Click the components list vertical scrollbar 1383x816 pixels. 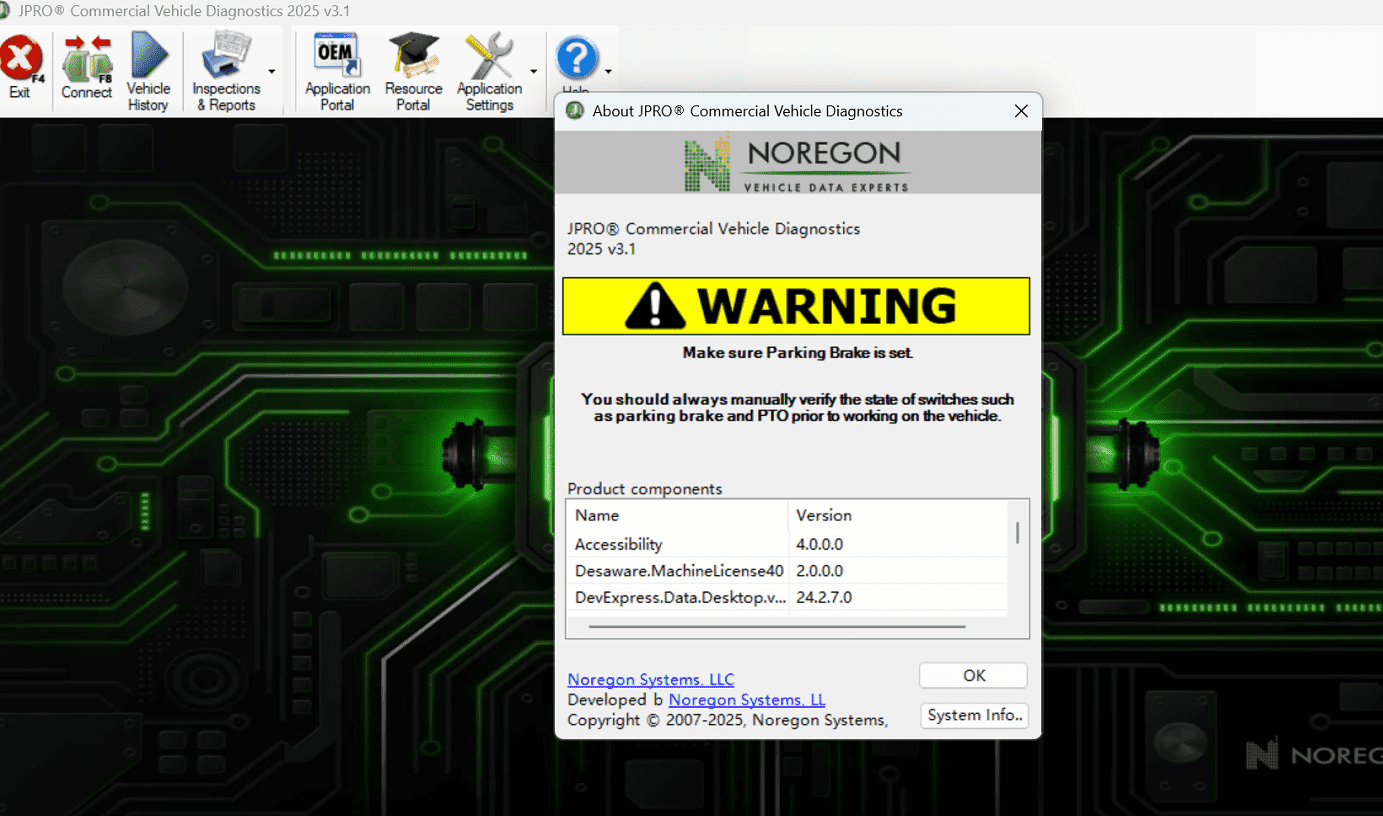pos(1018,533)
